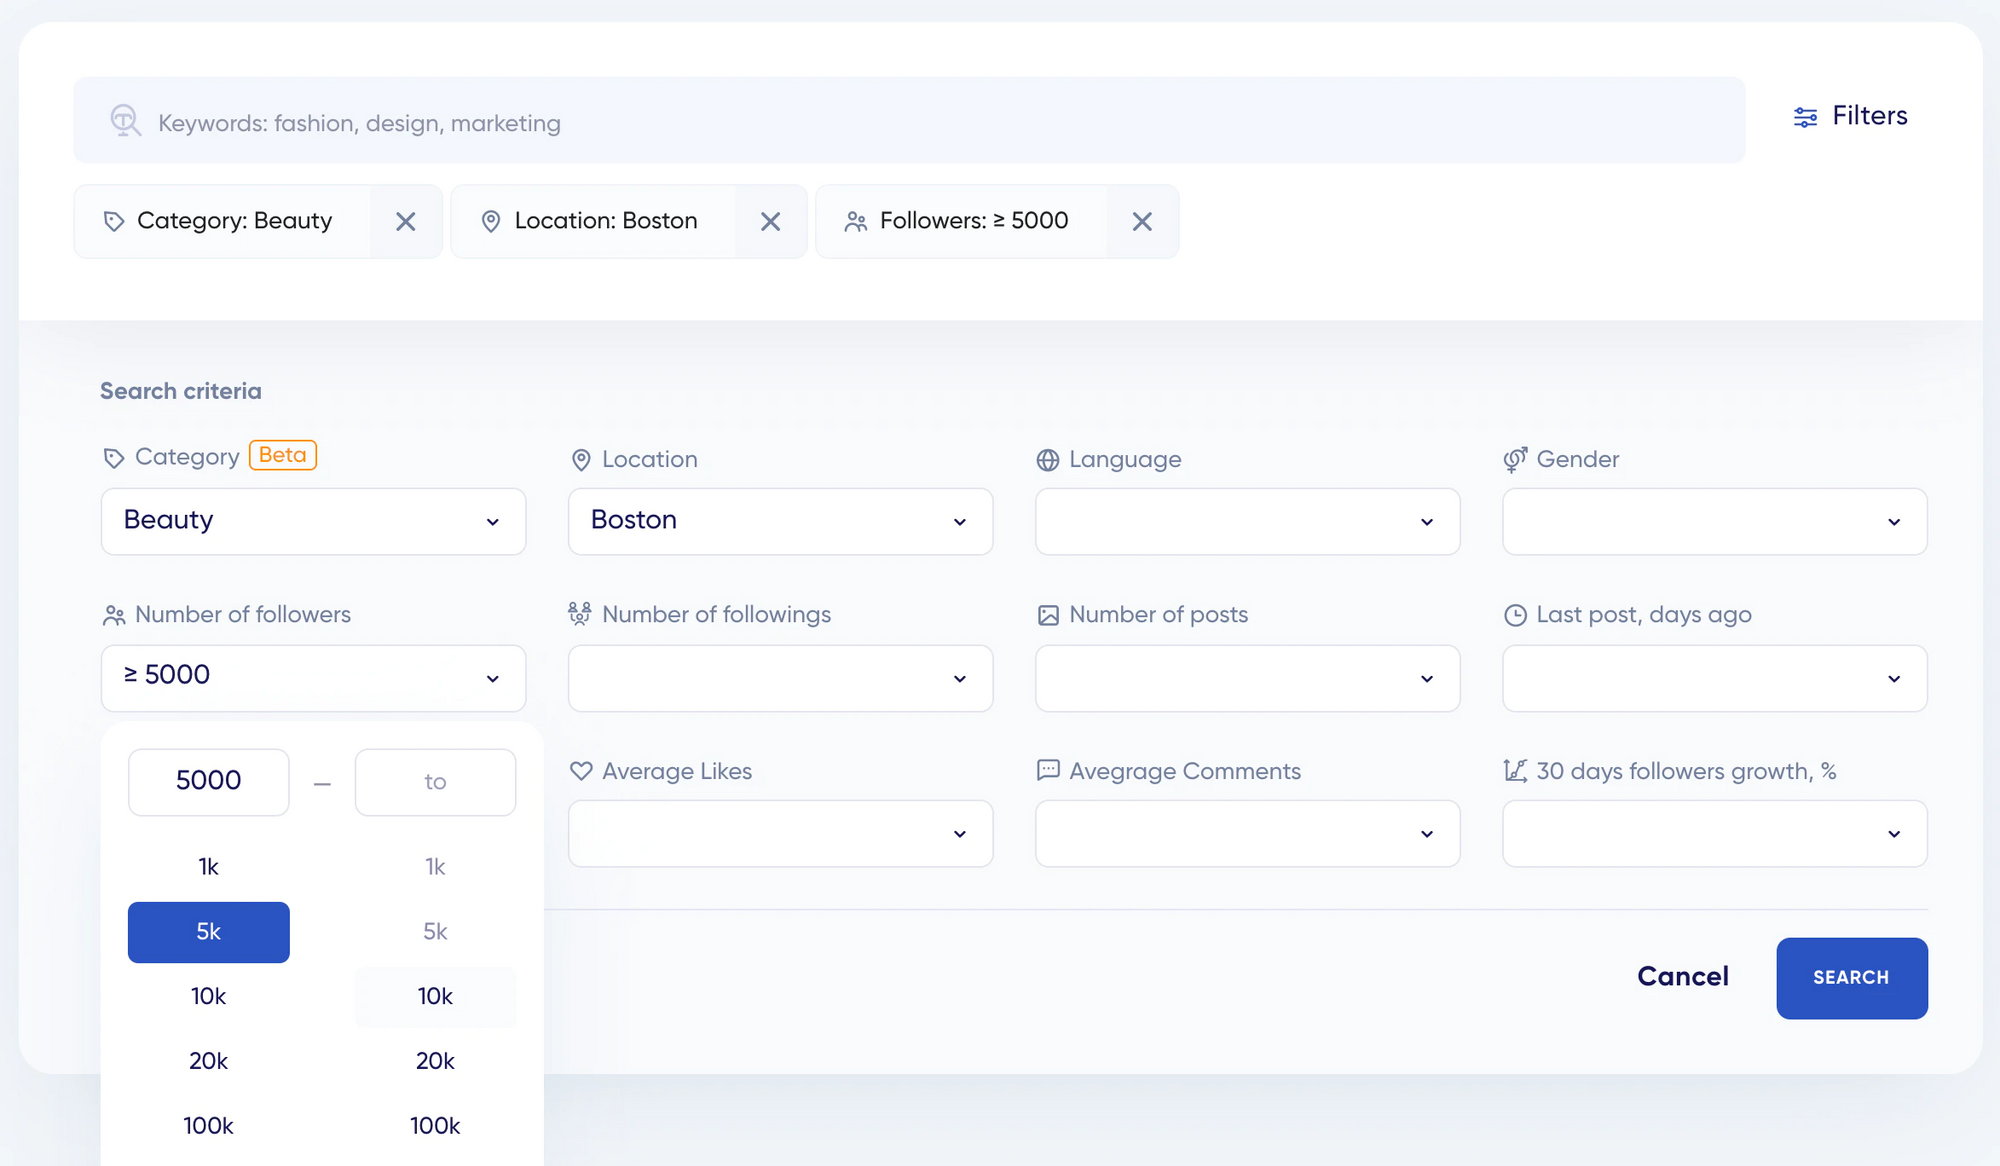Expand the Language dropdown
Screen dimensions: 2000x1166
[1247, 521]
